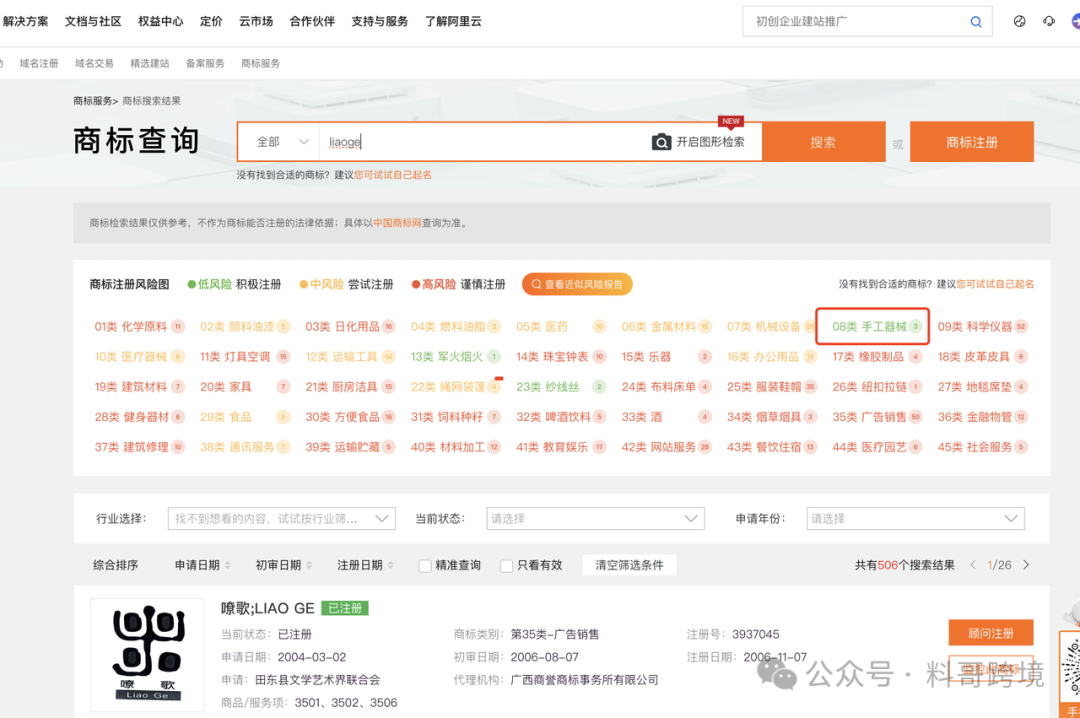Click 您可试试自己起名 link under search box

(393, 175)
